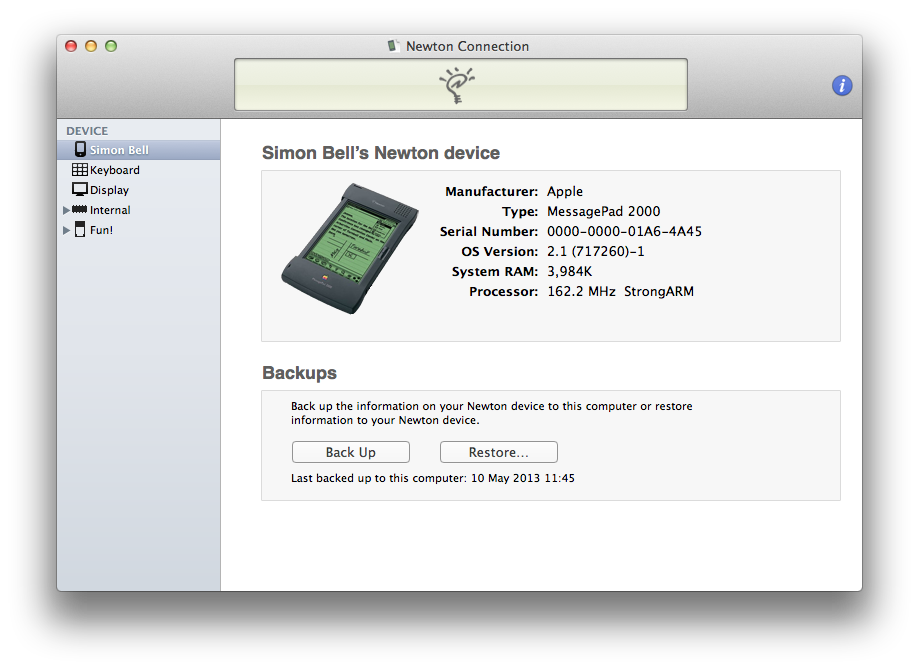Close the Newton Connection window
919x670 pixels.
[71, 46]
